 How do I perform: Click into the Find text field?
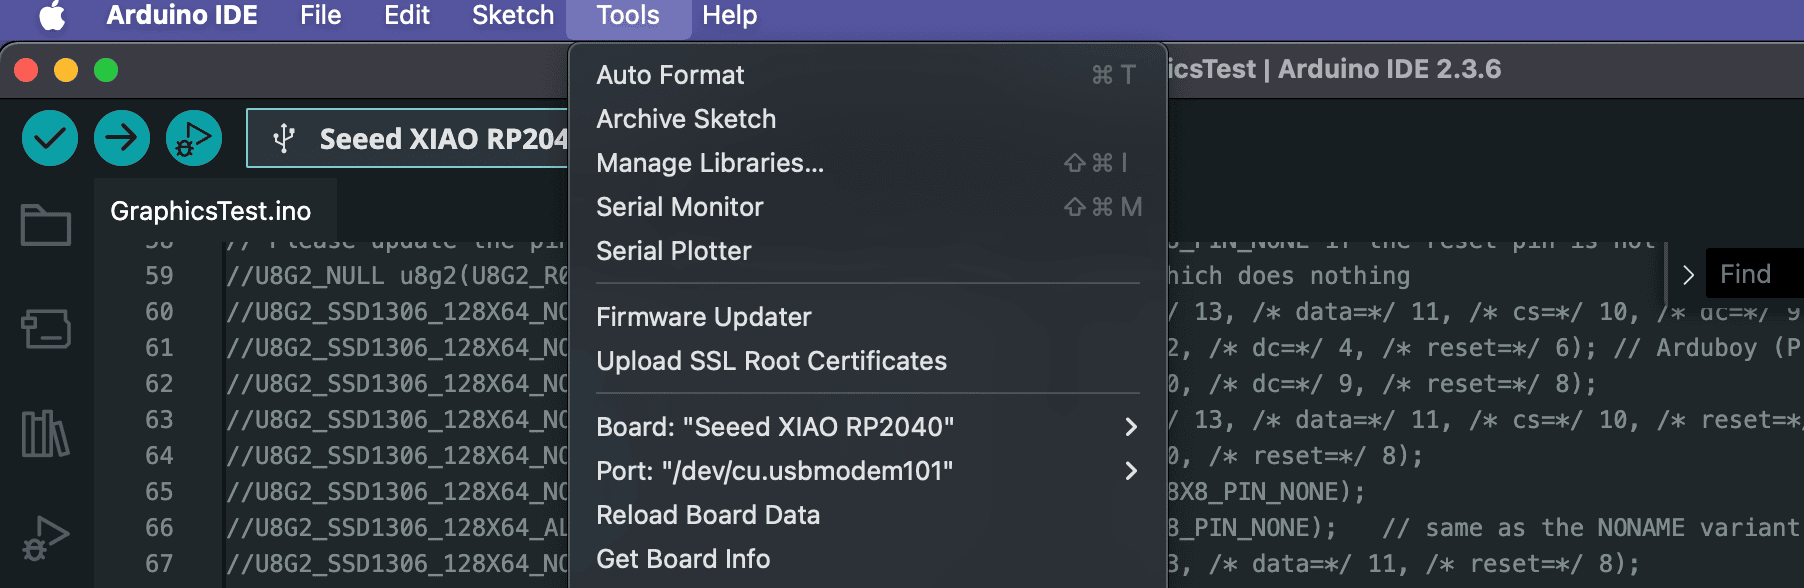click(x=1756, y=275)
